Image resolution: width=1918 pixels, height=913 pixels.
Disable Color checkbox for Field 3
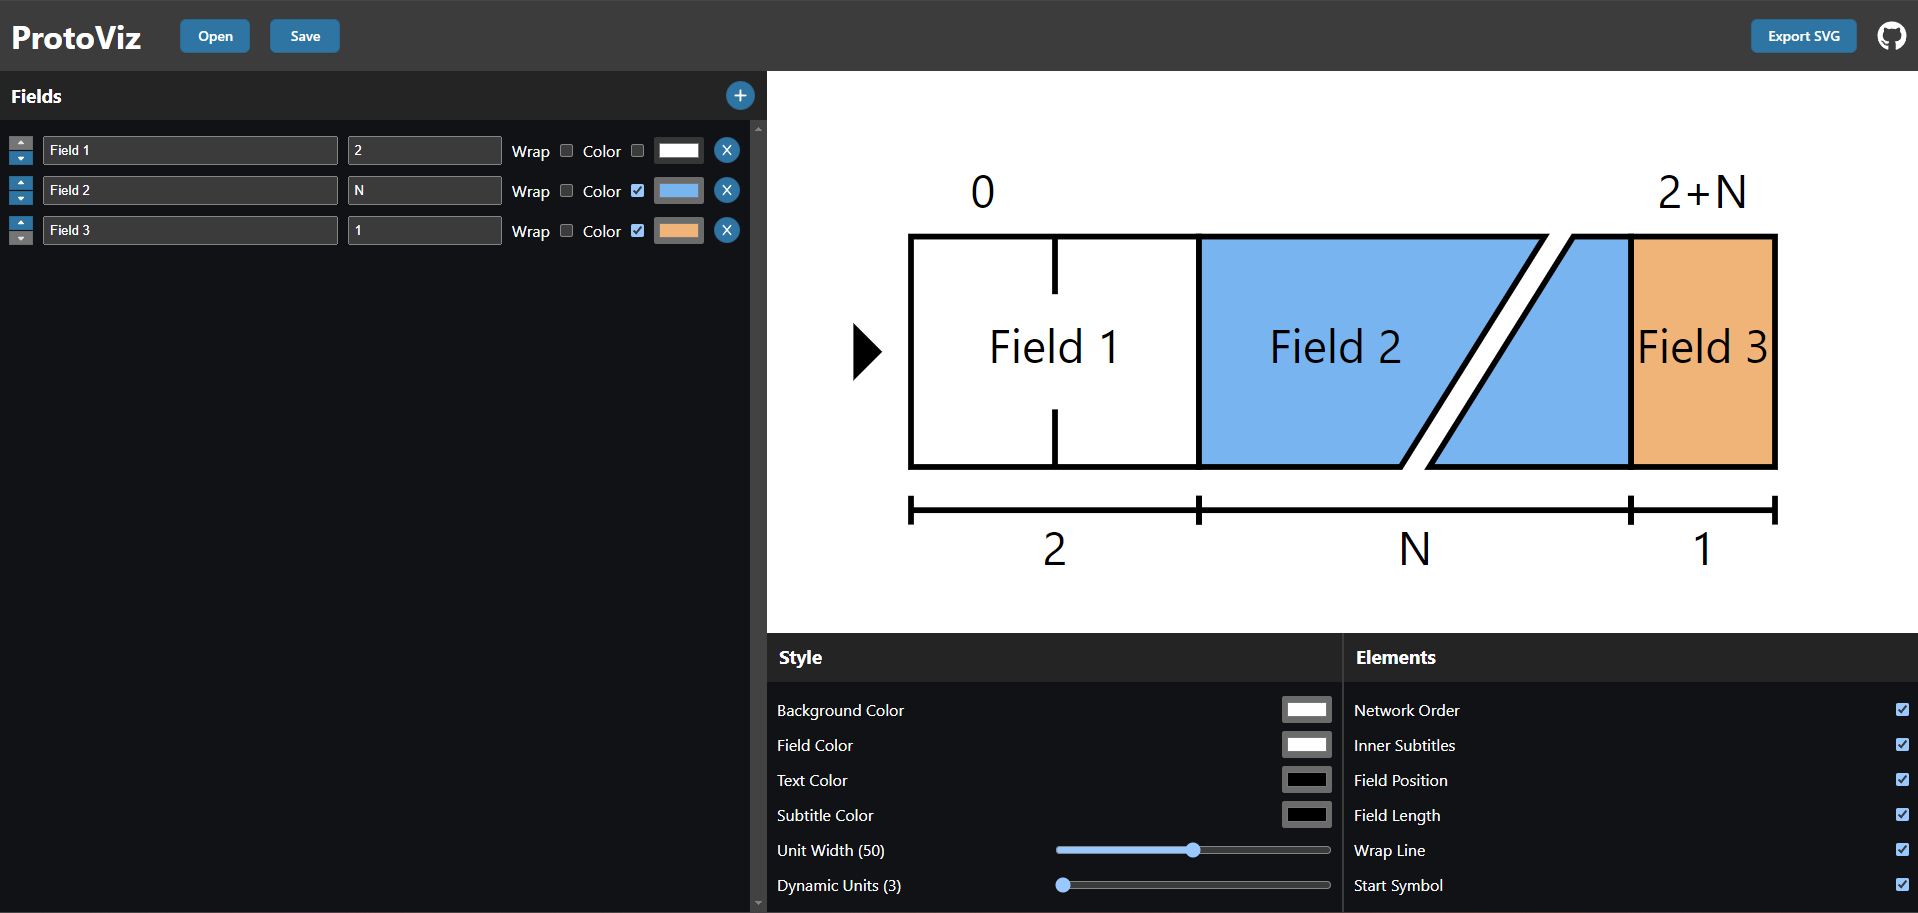pos(637,231)
